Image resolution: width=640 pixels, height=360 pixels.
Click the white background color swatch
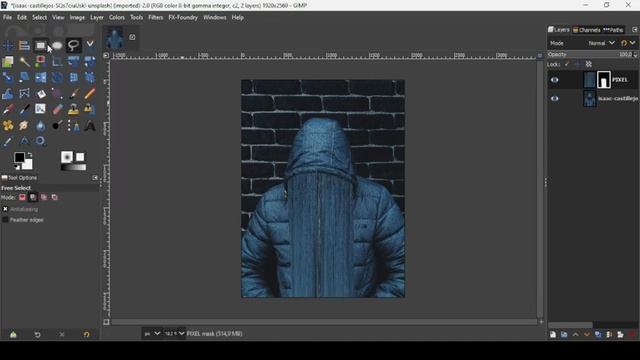[x=27, y=164]
